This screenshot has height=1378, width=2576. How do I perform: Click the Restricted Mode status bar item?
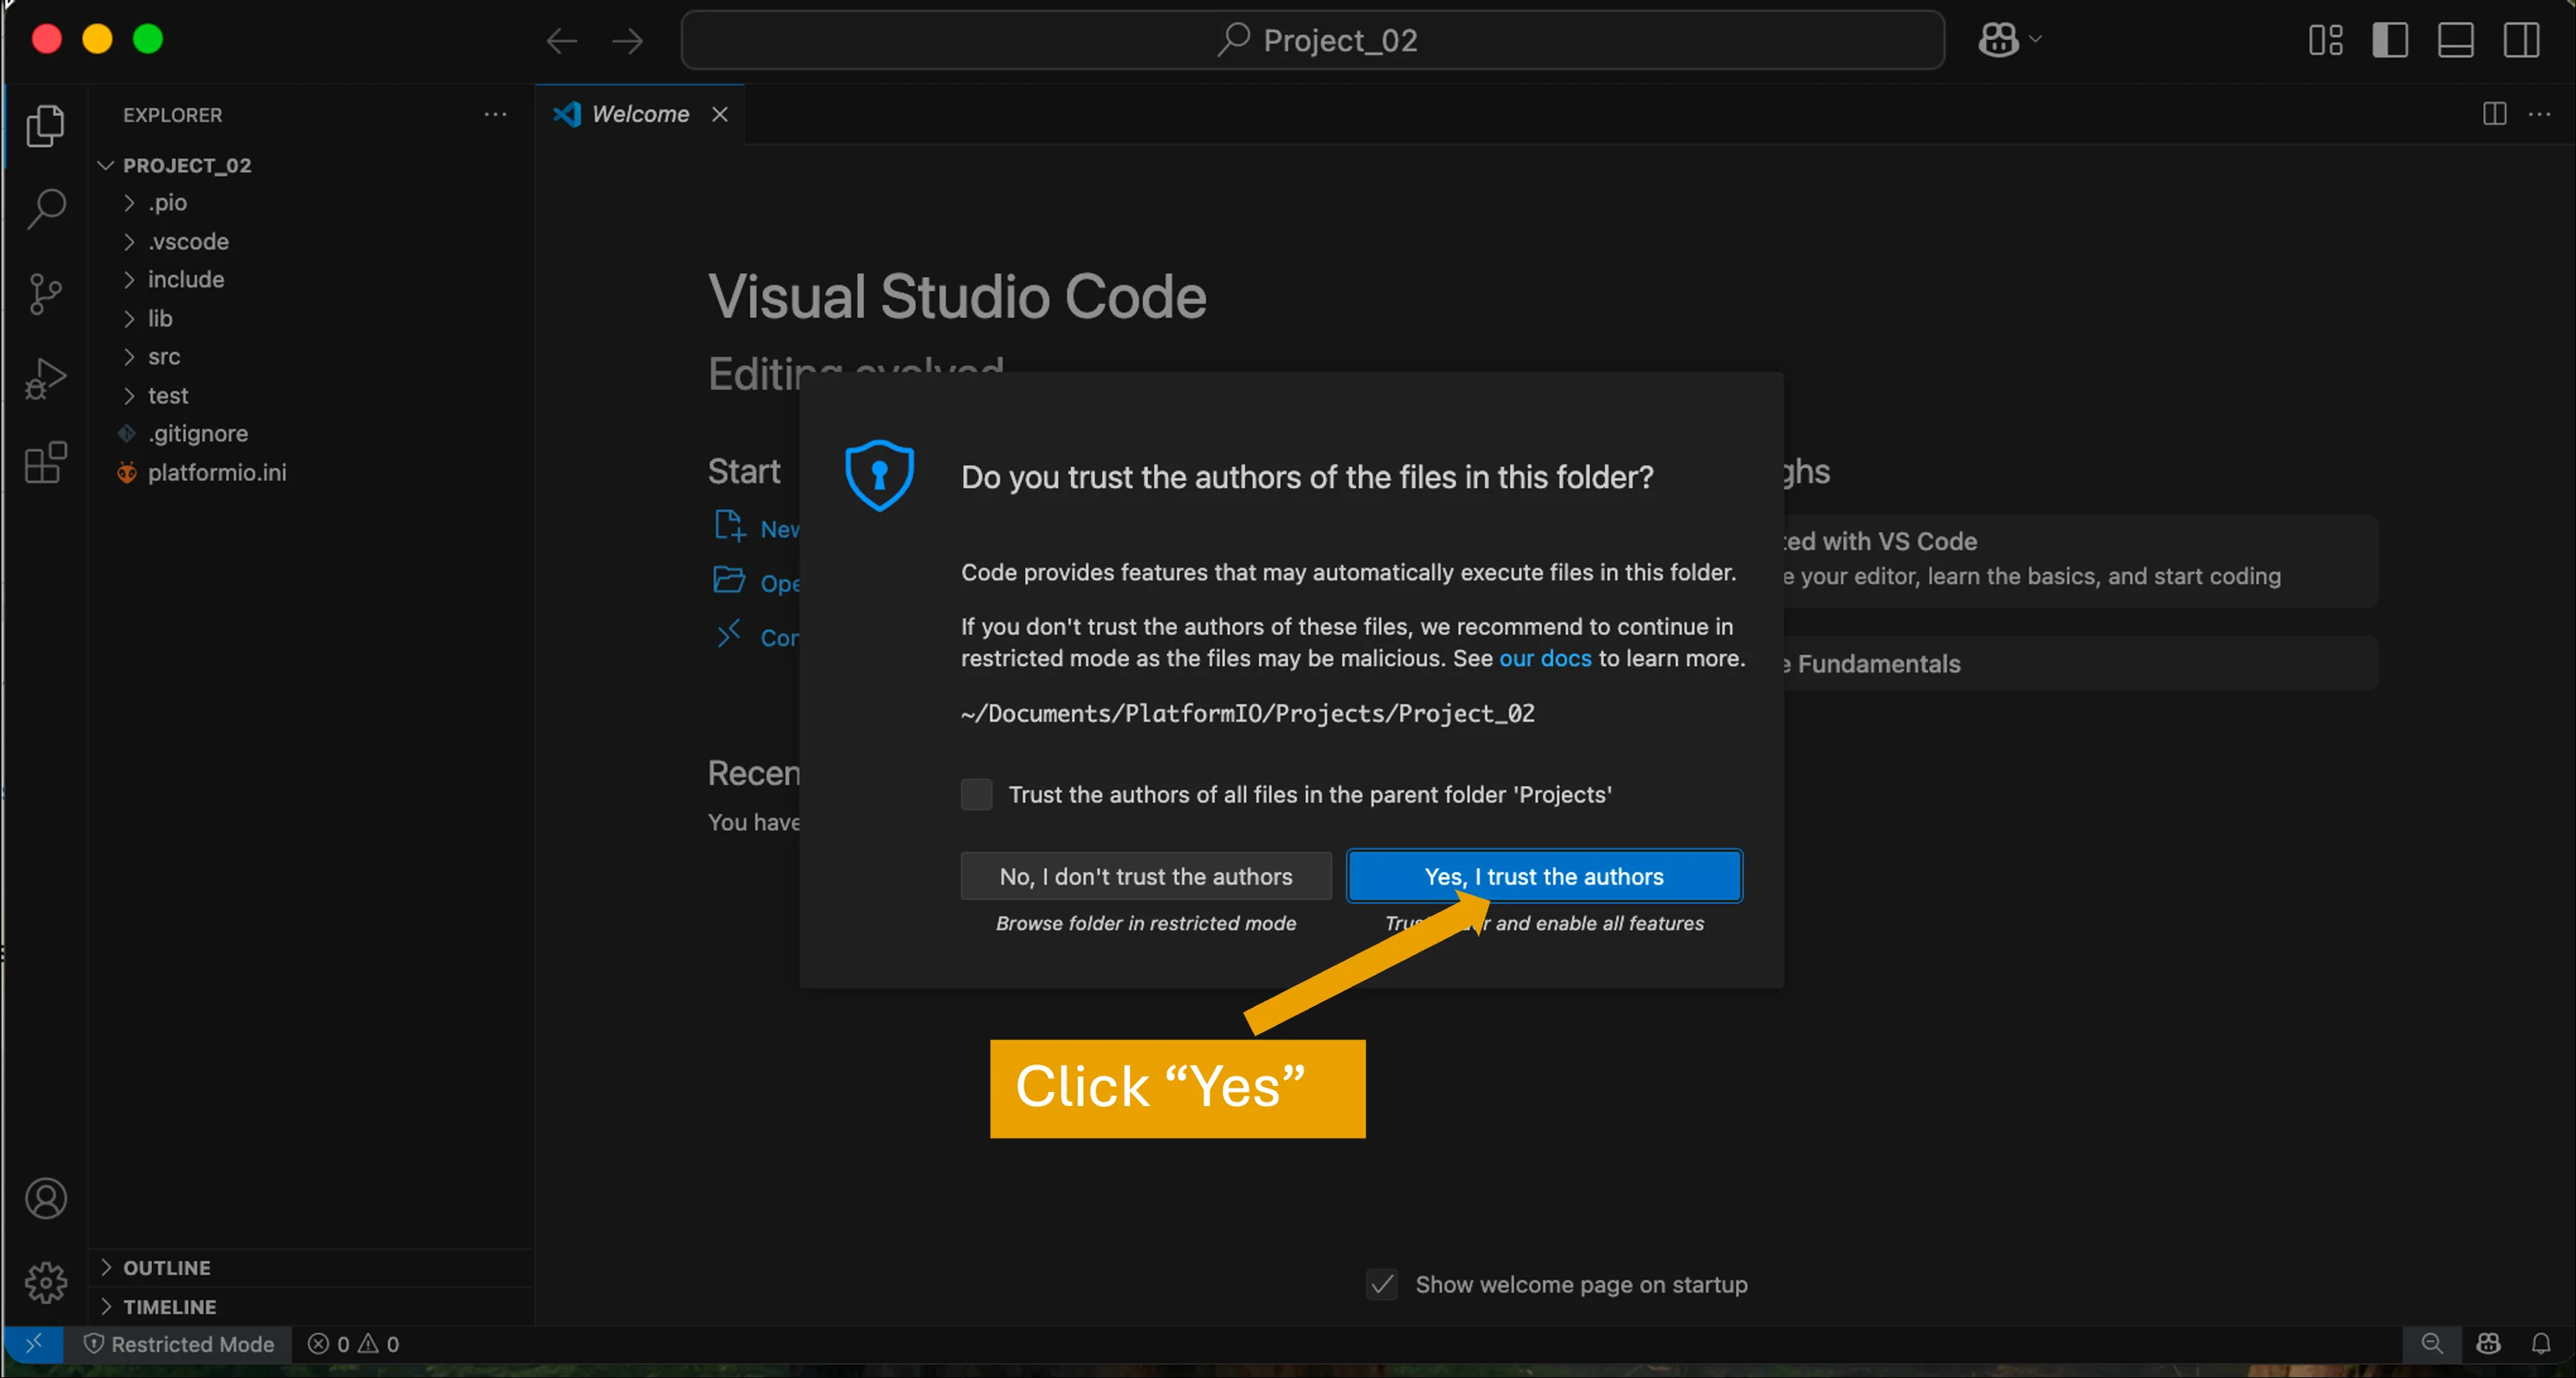178,1344
